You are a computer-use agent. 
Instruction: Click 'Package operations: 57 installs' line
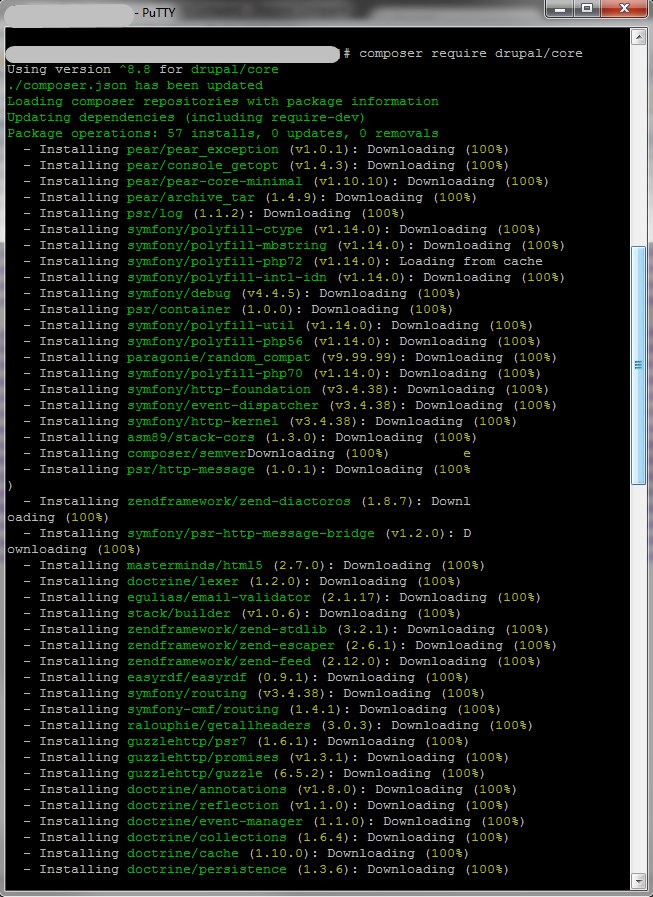[223, 133]
